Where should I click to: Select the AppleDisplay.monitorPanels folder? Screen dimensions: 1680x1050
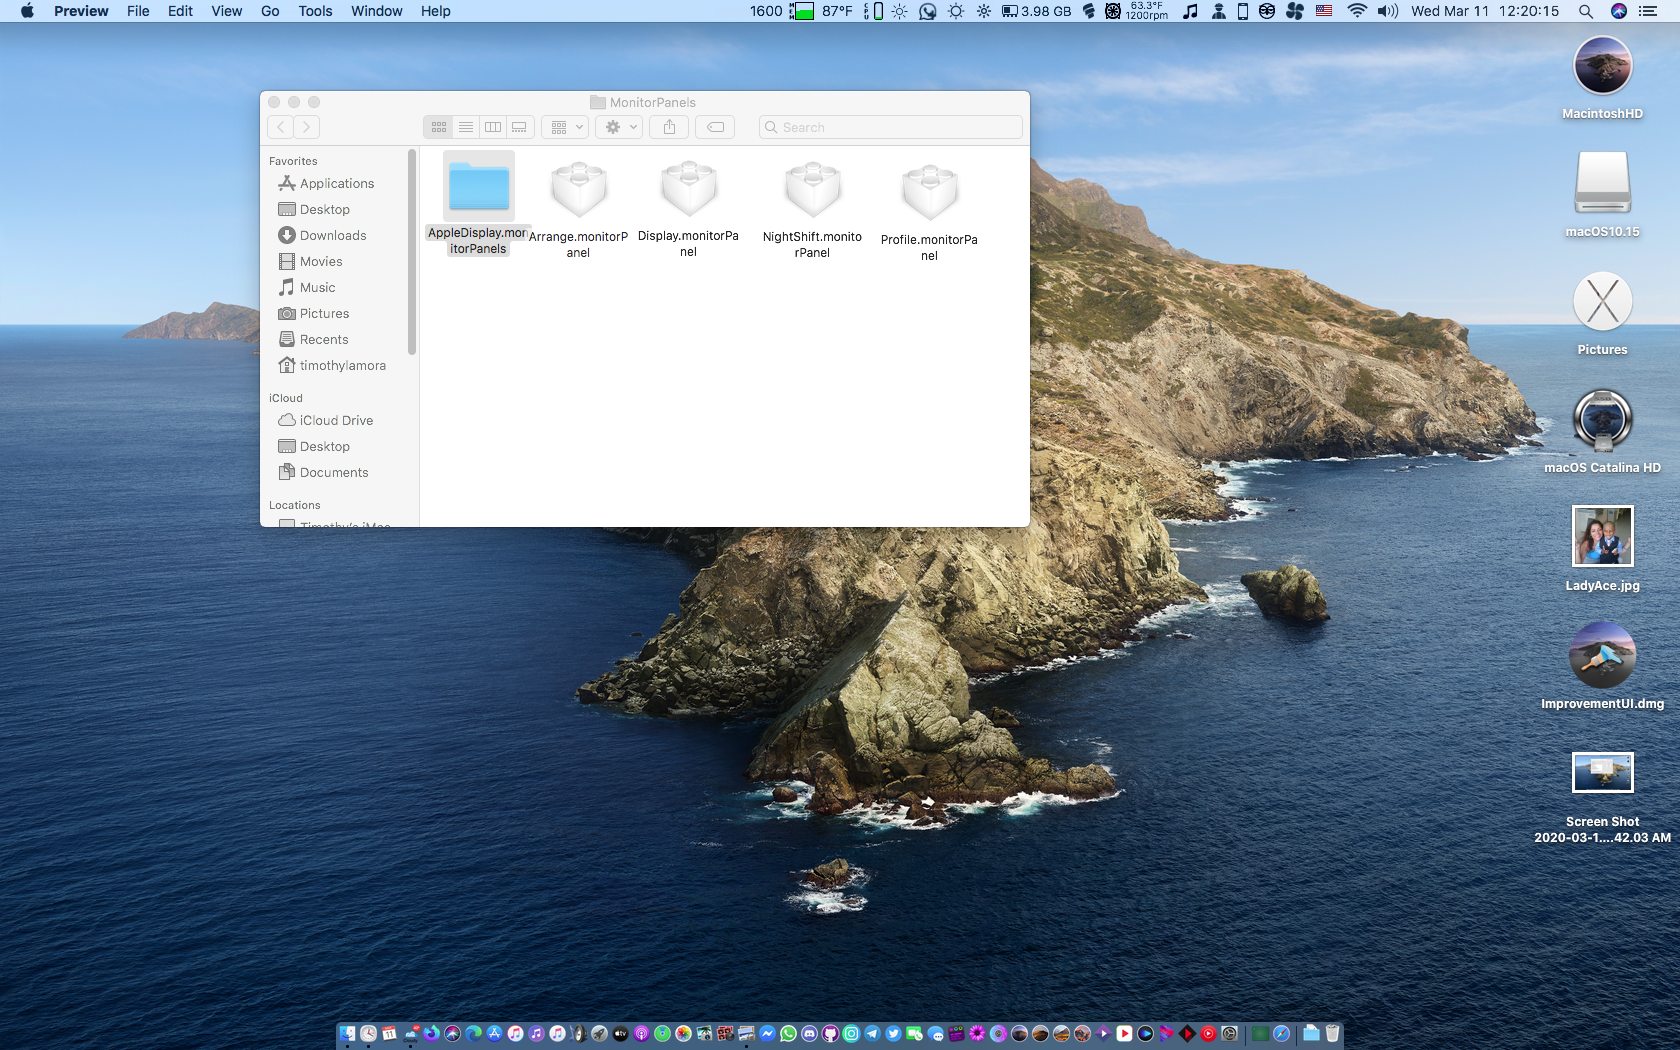coord(479,187)
